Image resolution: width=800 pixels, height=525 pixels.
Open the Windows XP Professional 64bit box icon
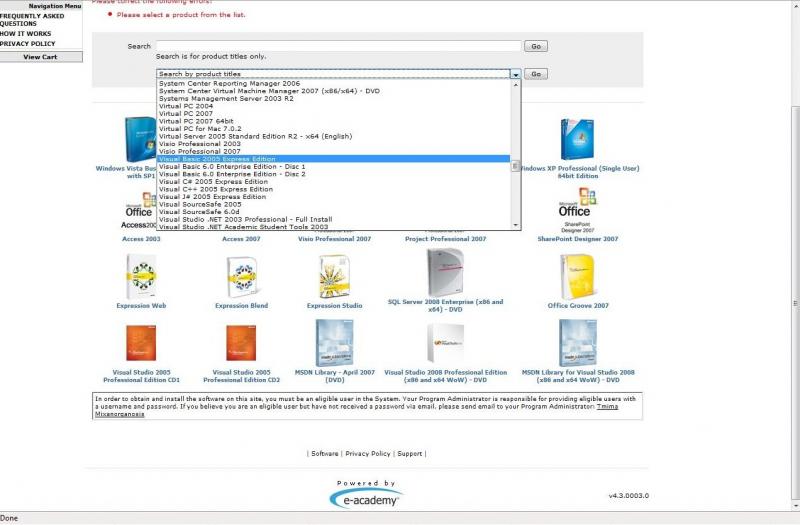tap(578, 139)
